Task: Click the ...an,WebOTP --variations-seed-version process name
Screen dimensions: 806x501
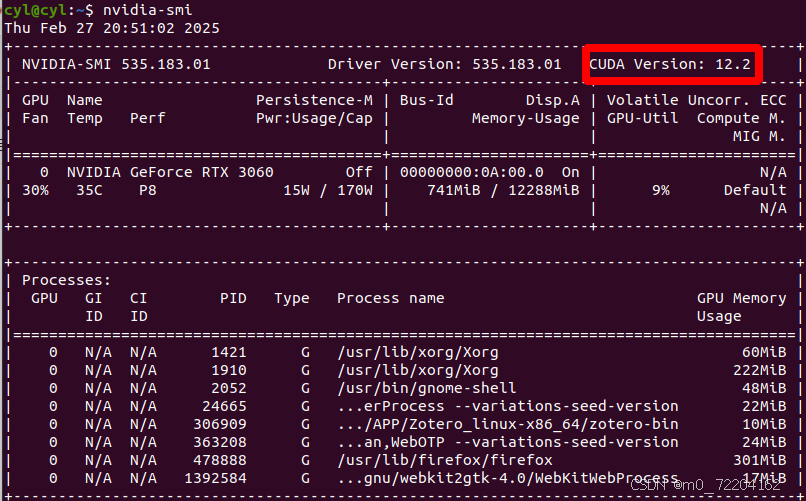Action: click(508, 442)
